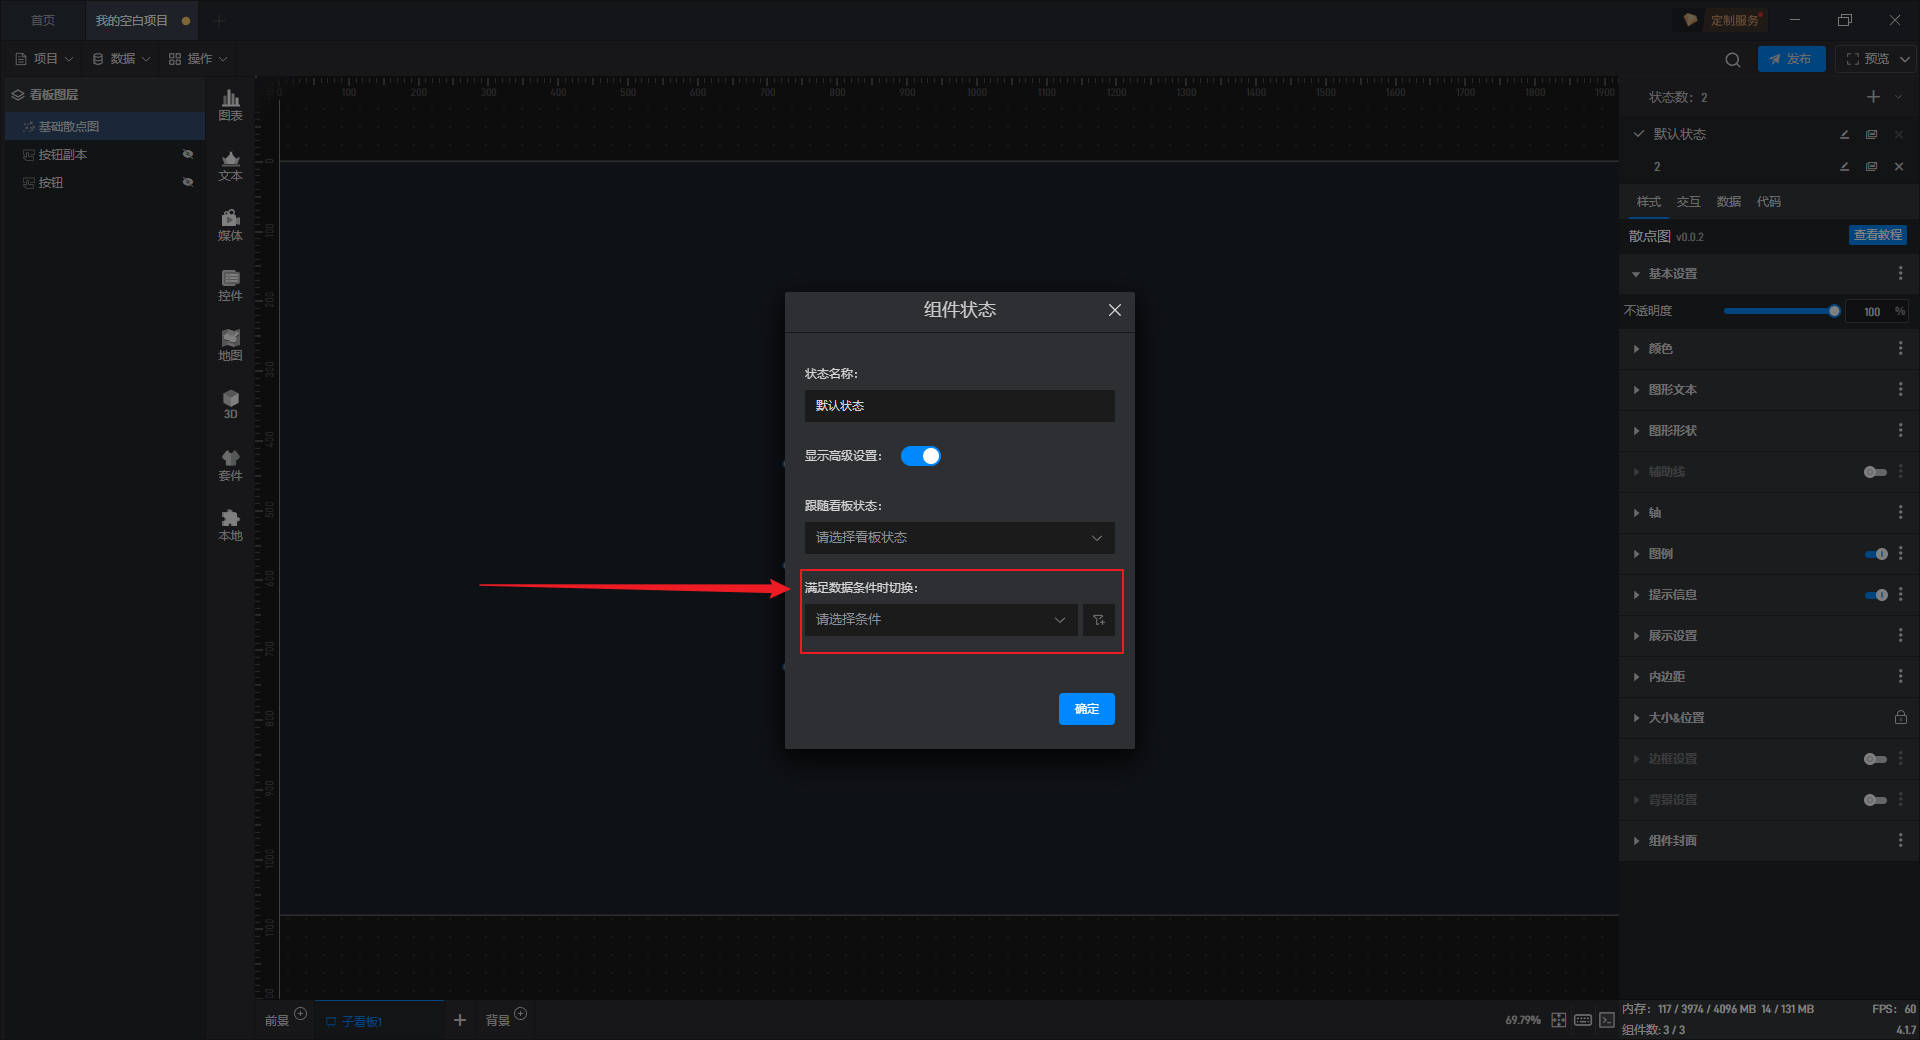This screenshot has height=1040, width=1920.
Task: Click the 确定 confirm button
Action: click(1086, 709)
